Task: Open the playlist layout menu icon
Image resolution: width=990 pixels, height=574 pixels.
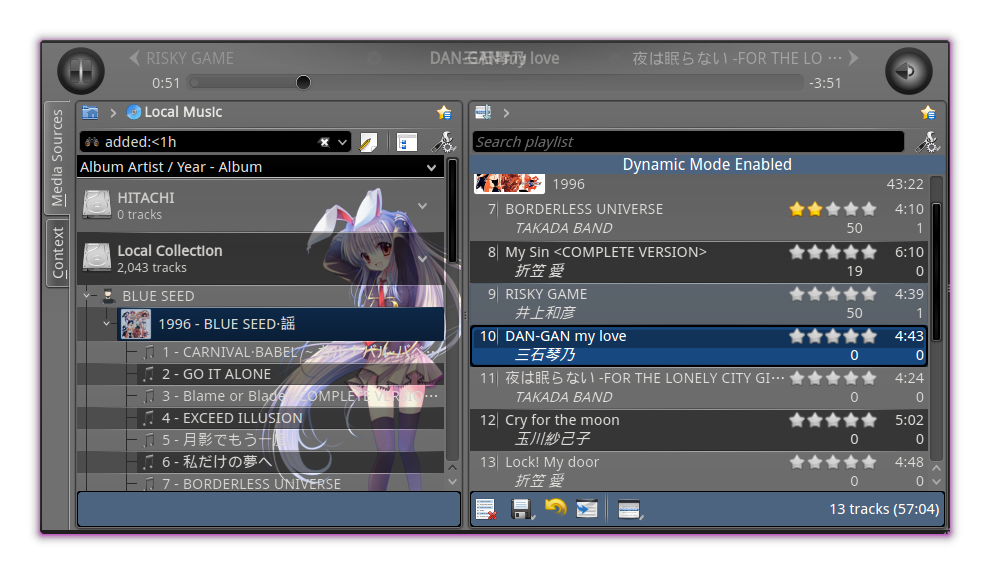Action: 629,509
